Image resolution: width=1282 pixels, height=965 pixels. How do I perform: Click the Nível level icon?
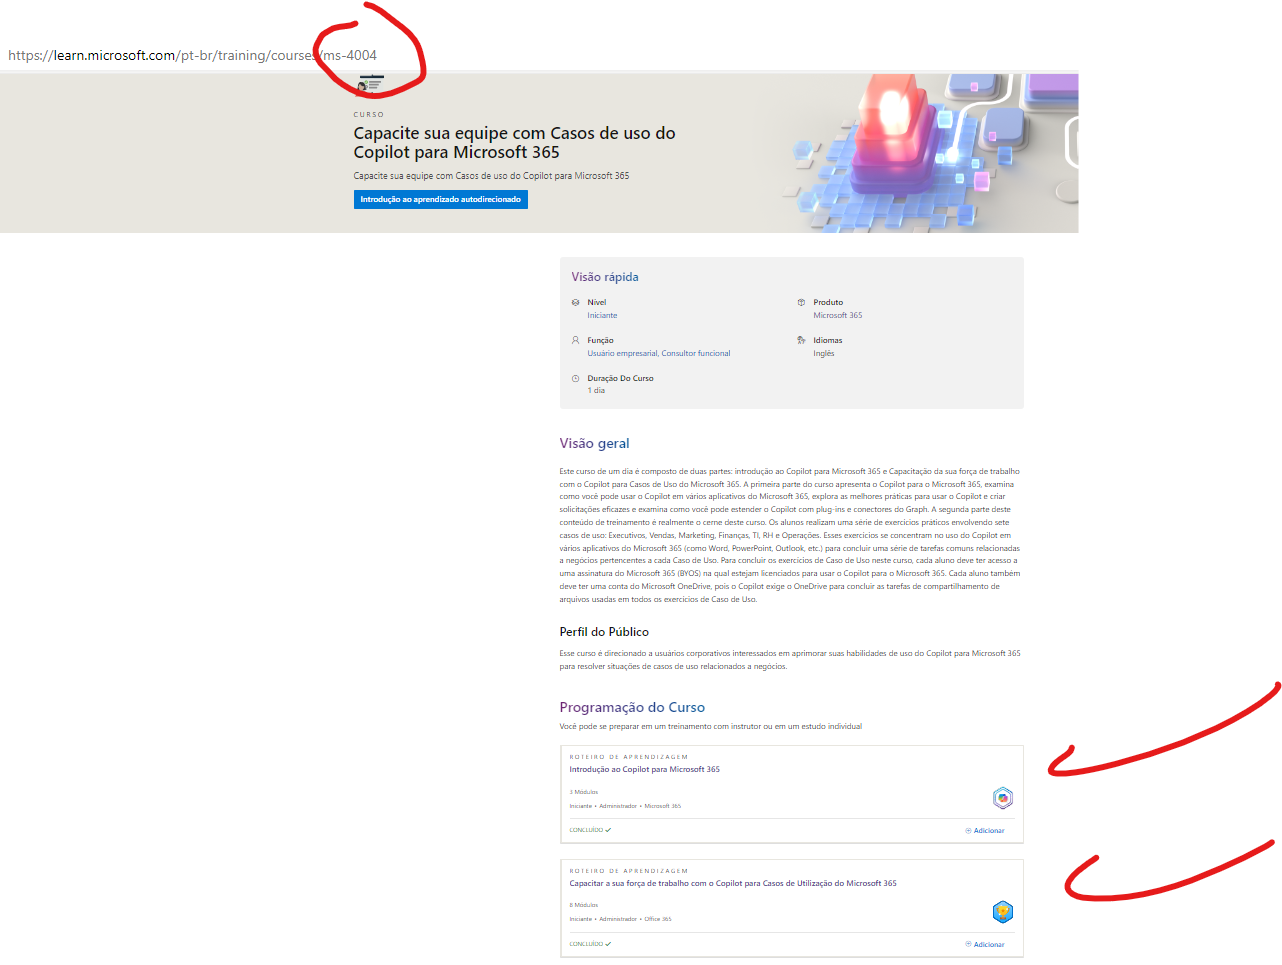click(575, 302)
